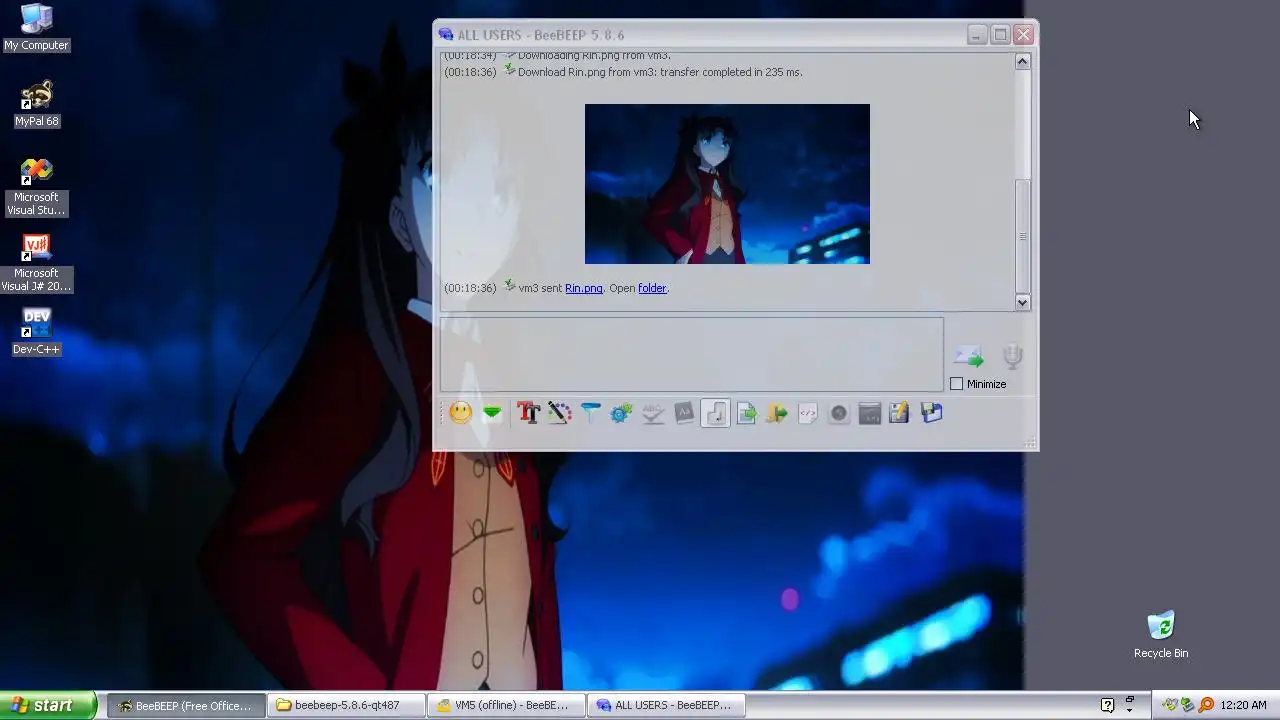Click the microphone voice message icon
1280x720 pixels.
[x=1012, y=357]
